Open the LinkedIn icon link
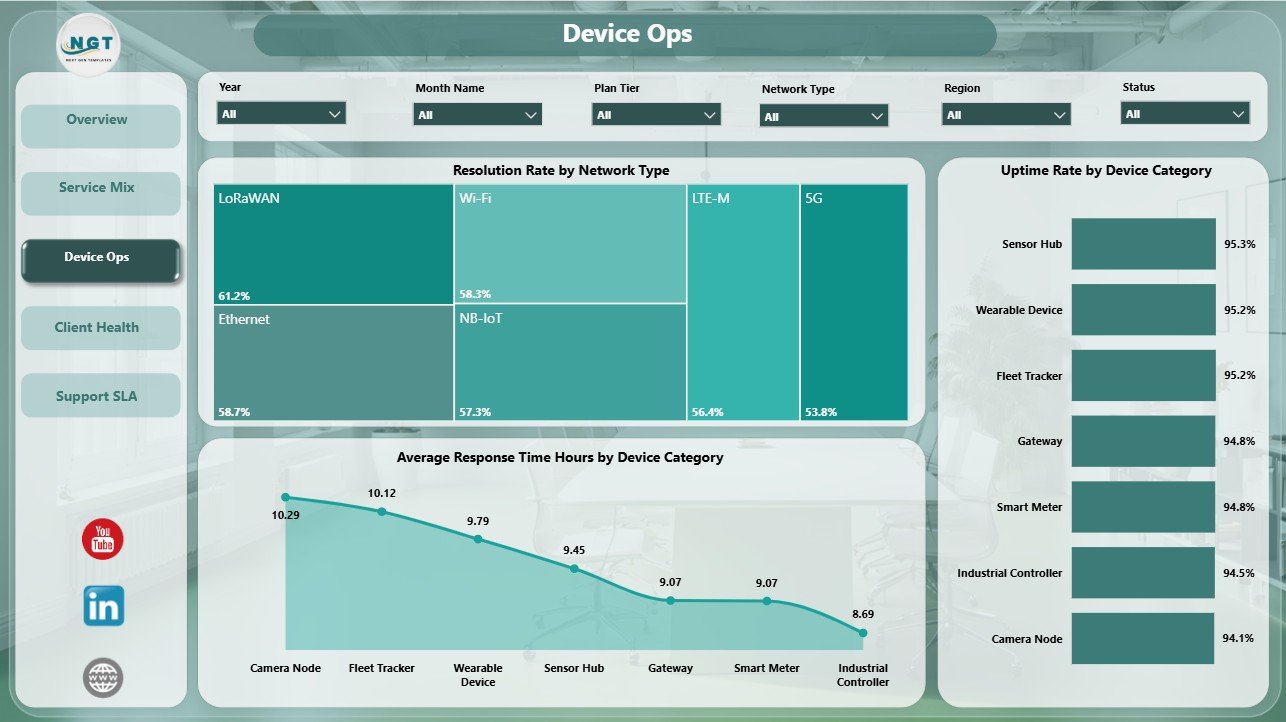 point(104,606)
